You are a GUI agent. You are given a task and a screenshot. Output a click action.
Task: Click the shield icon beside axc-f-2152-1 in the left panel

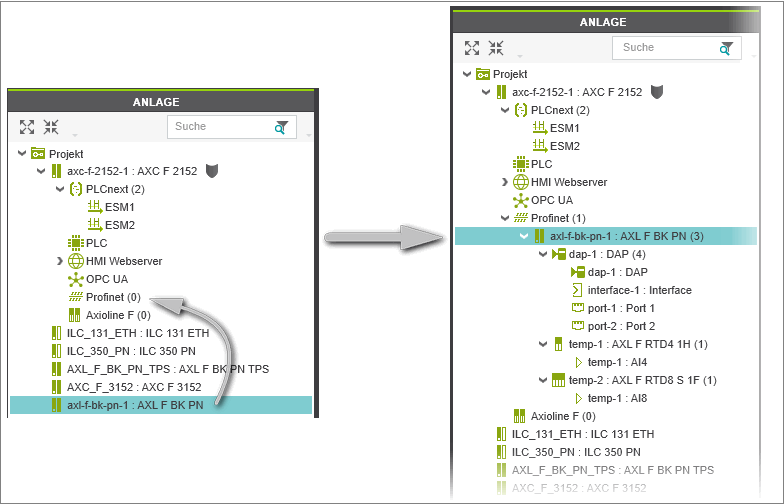212,171
